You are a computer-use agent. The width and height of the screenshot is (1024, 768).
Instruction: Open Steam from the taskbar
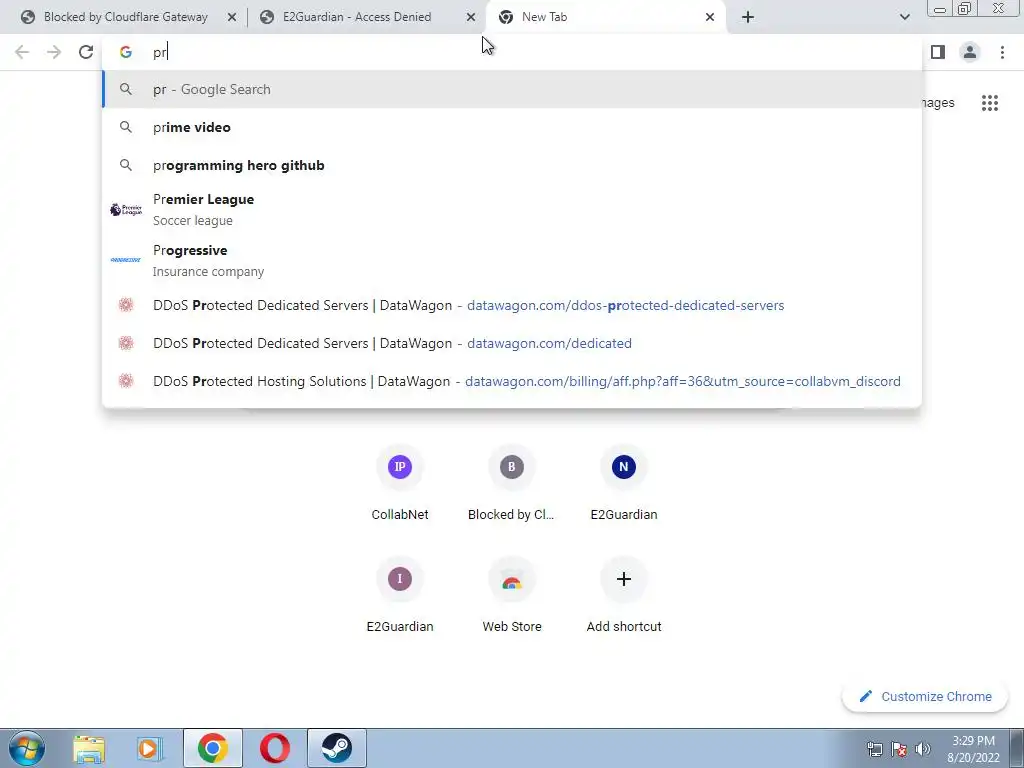pos(336,748)
